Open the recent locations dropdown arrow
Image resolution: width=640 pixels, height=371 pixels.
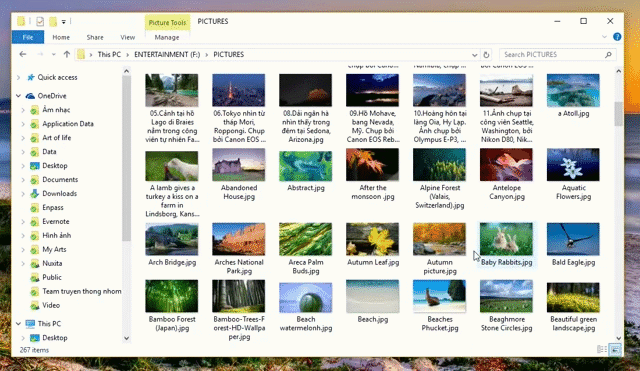tap(53, 55)
